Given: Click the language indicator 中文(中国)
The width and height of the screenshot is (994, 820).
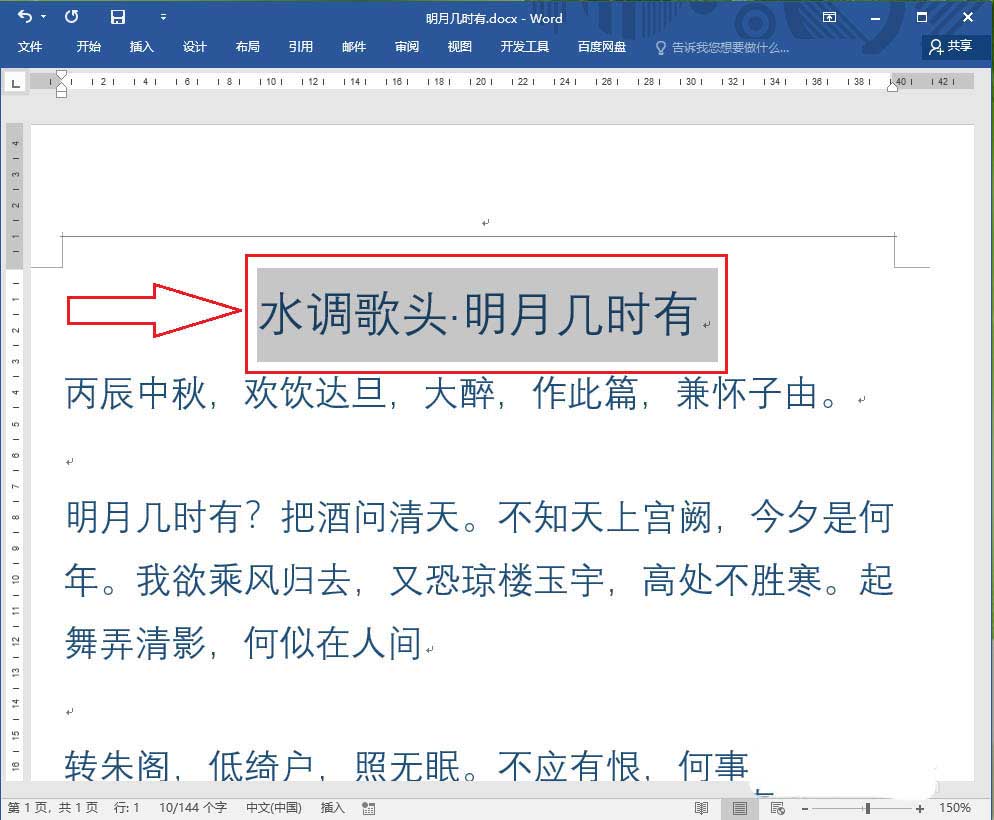Looking at the screenshot, I should click(x=274, y=807).
